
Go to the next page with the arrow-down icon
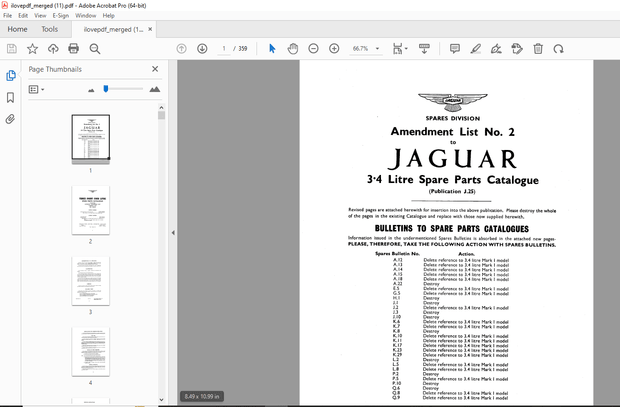[x=202, y=49]
